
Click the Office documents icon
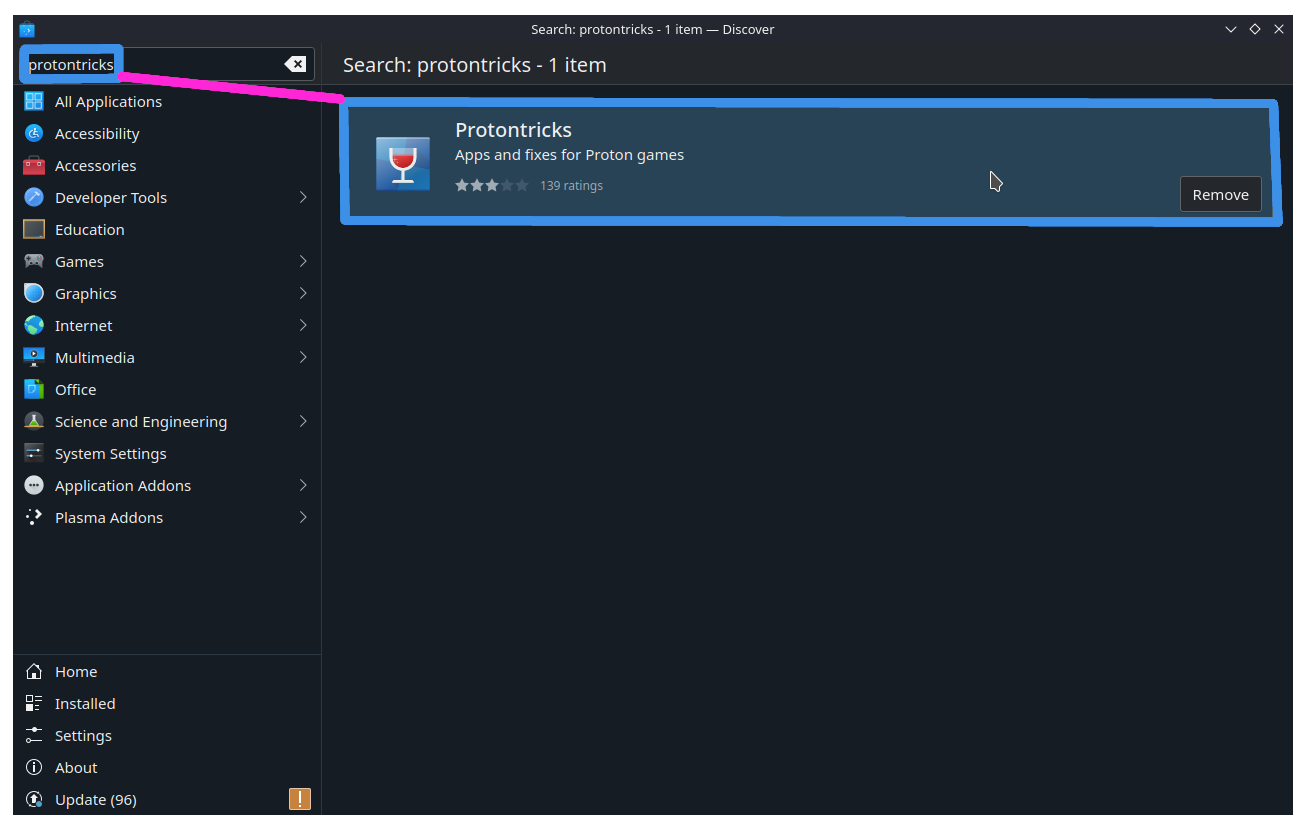(x=34, y=389)
